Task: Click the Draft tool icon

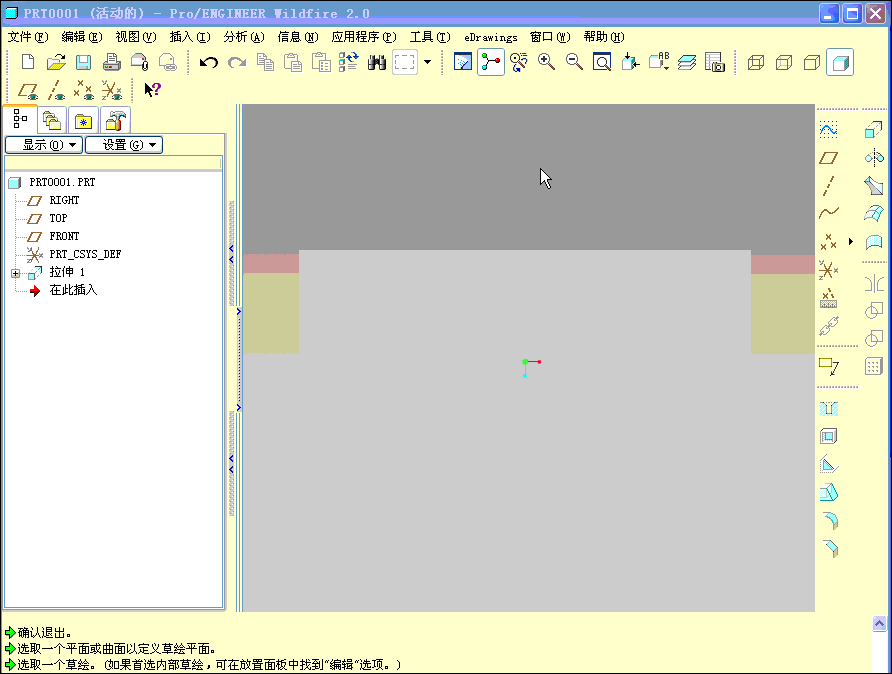Action: pyautogui.click(x=829, y=493)
